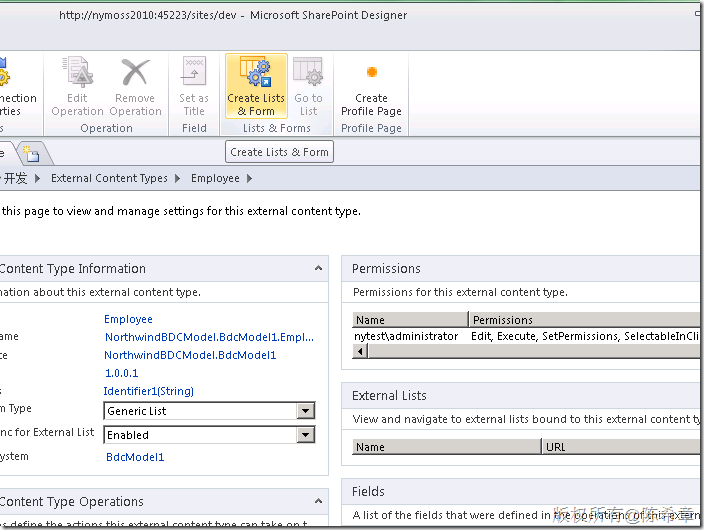Select the nytest\administrator permission row
Image resolution: width=704 pixels, height=530 pixels.
pos(526,336)
